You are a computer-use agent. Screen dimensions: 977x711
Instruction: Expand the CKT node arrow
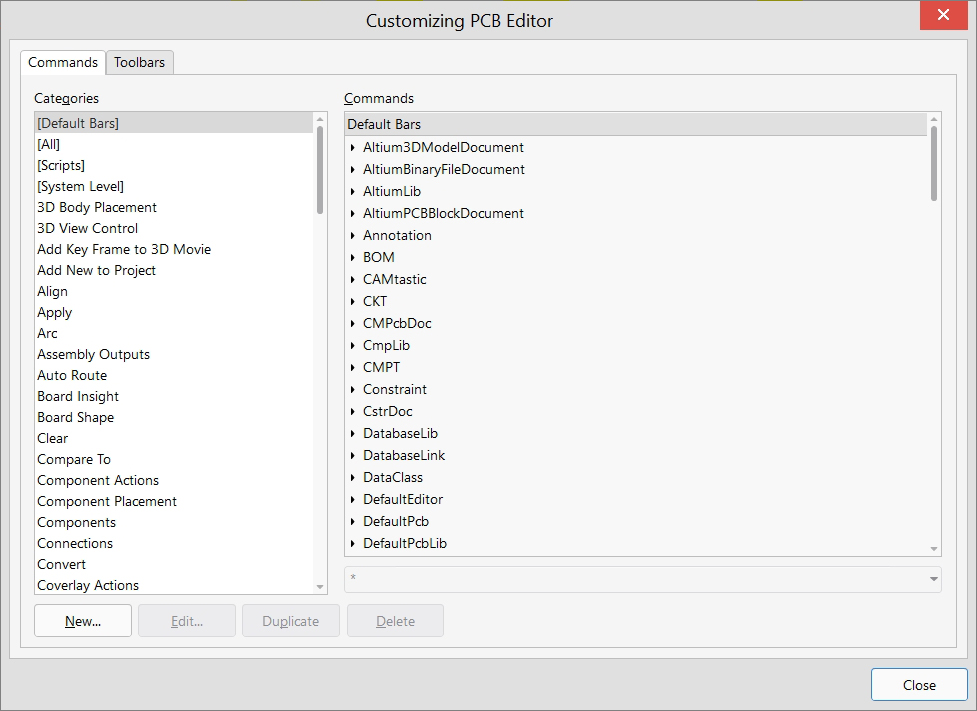[353, 302]
